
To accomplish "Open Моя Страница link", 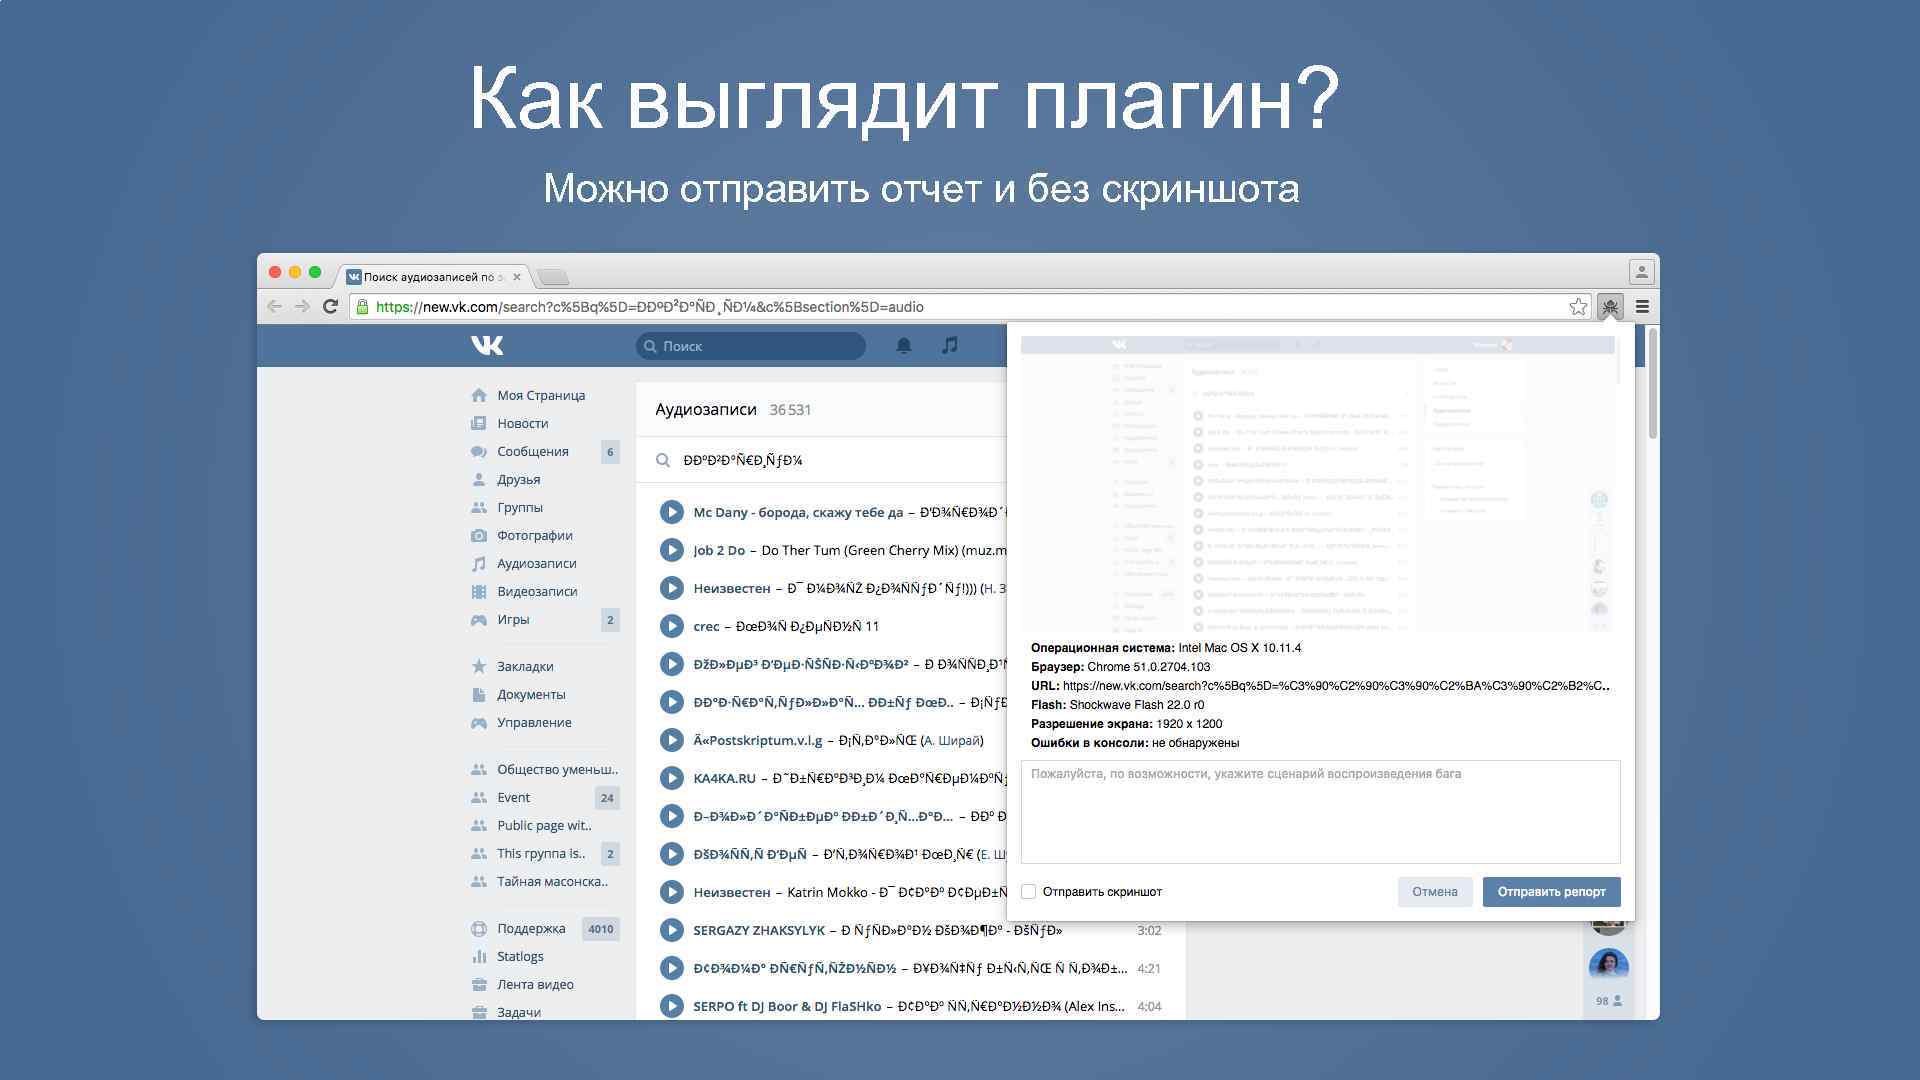I will pos(541,395).
